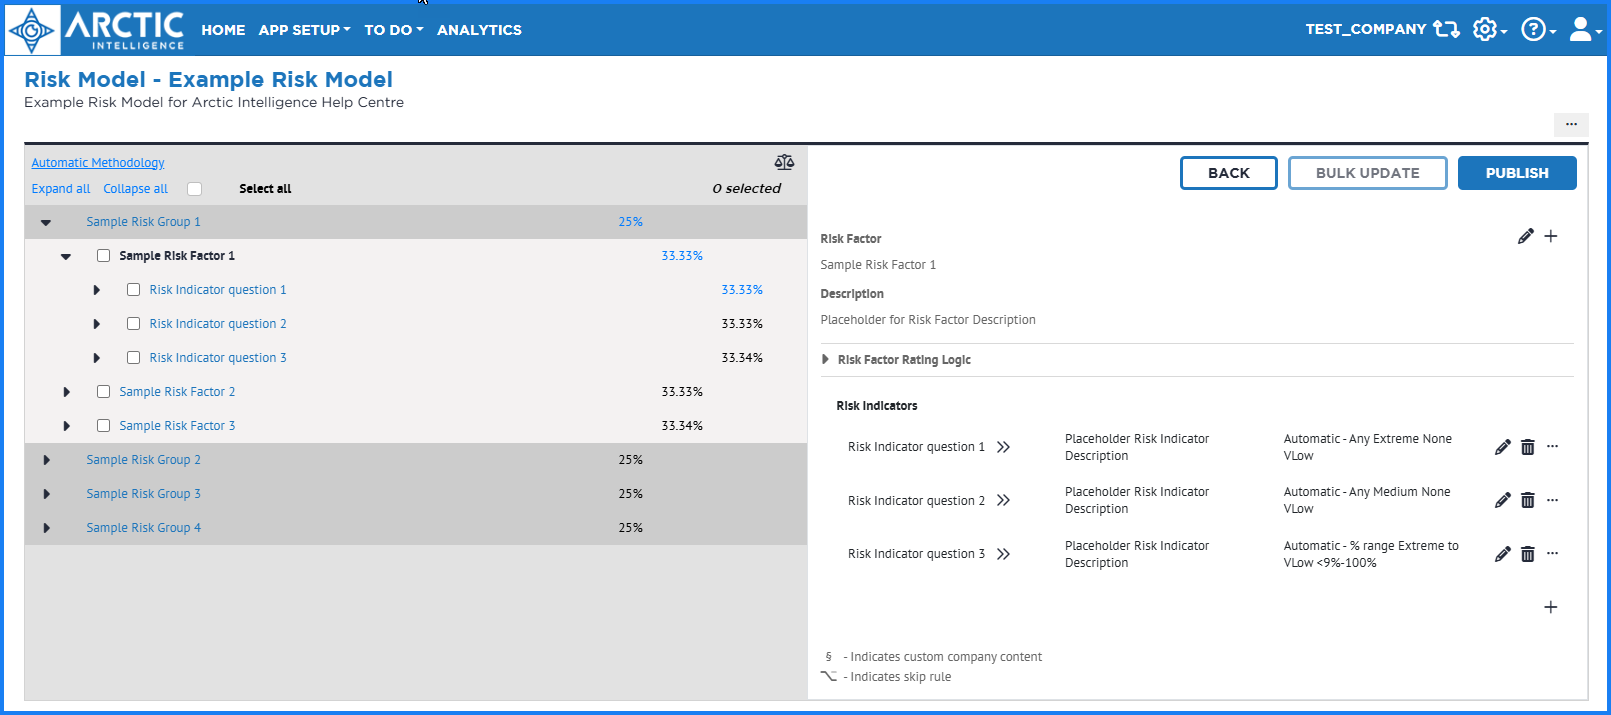Delete Risk Indicator question 3
The image size is (1611, 715).
tap(1527, 554)
